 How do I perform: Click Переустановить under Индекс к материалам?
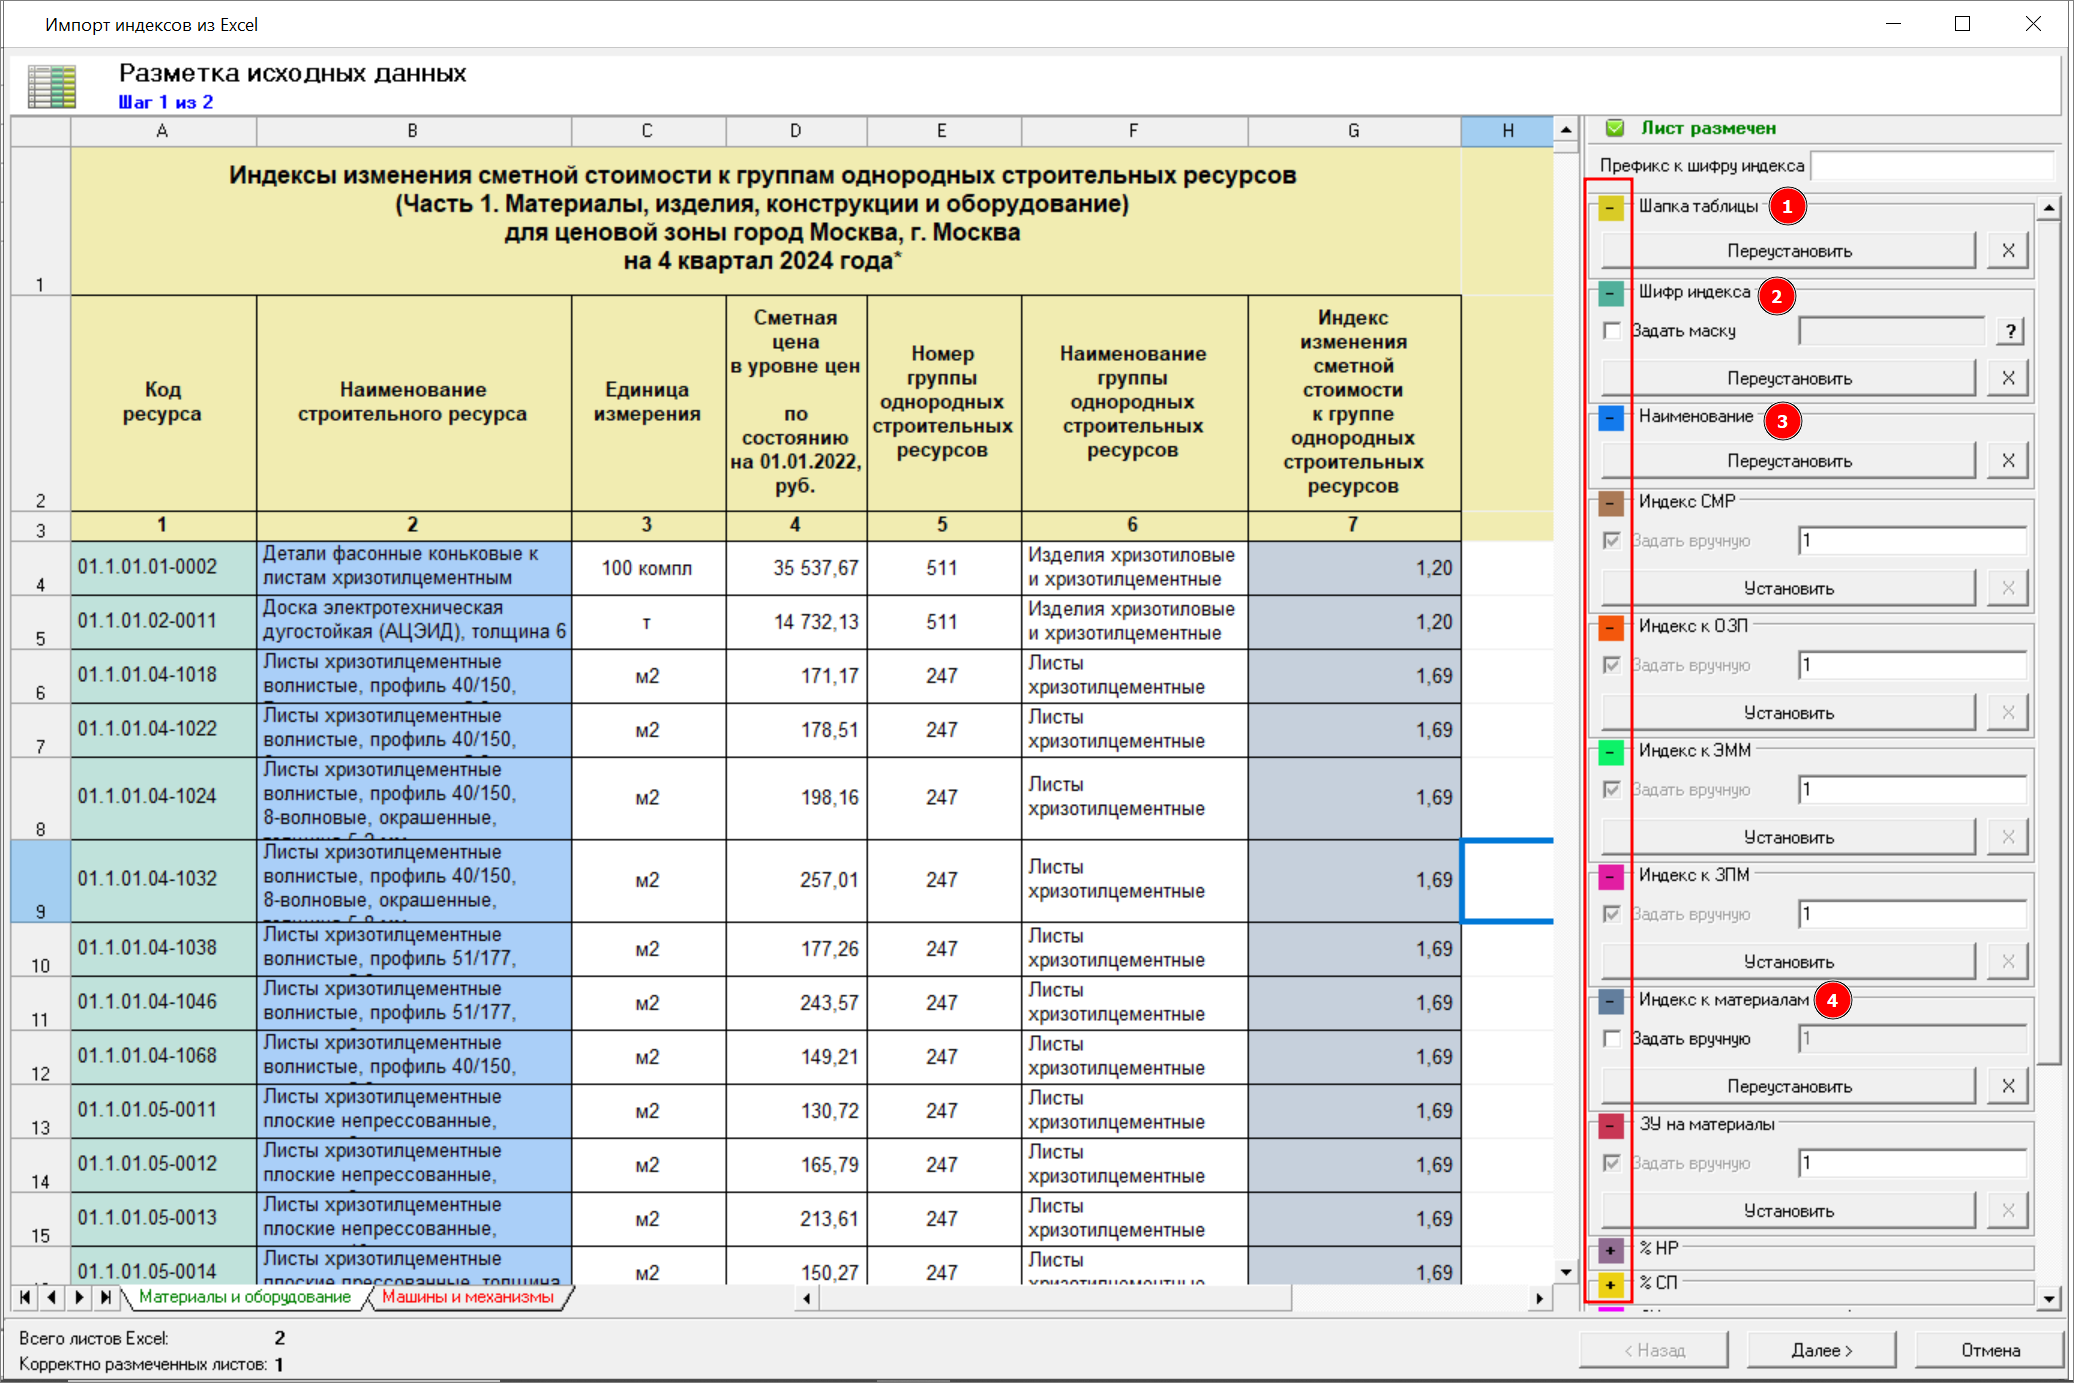(x=1789, y=1086)
